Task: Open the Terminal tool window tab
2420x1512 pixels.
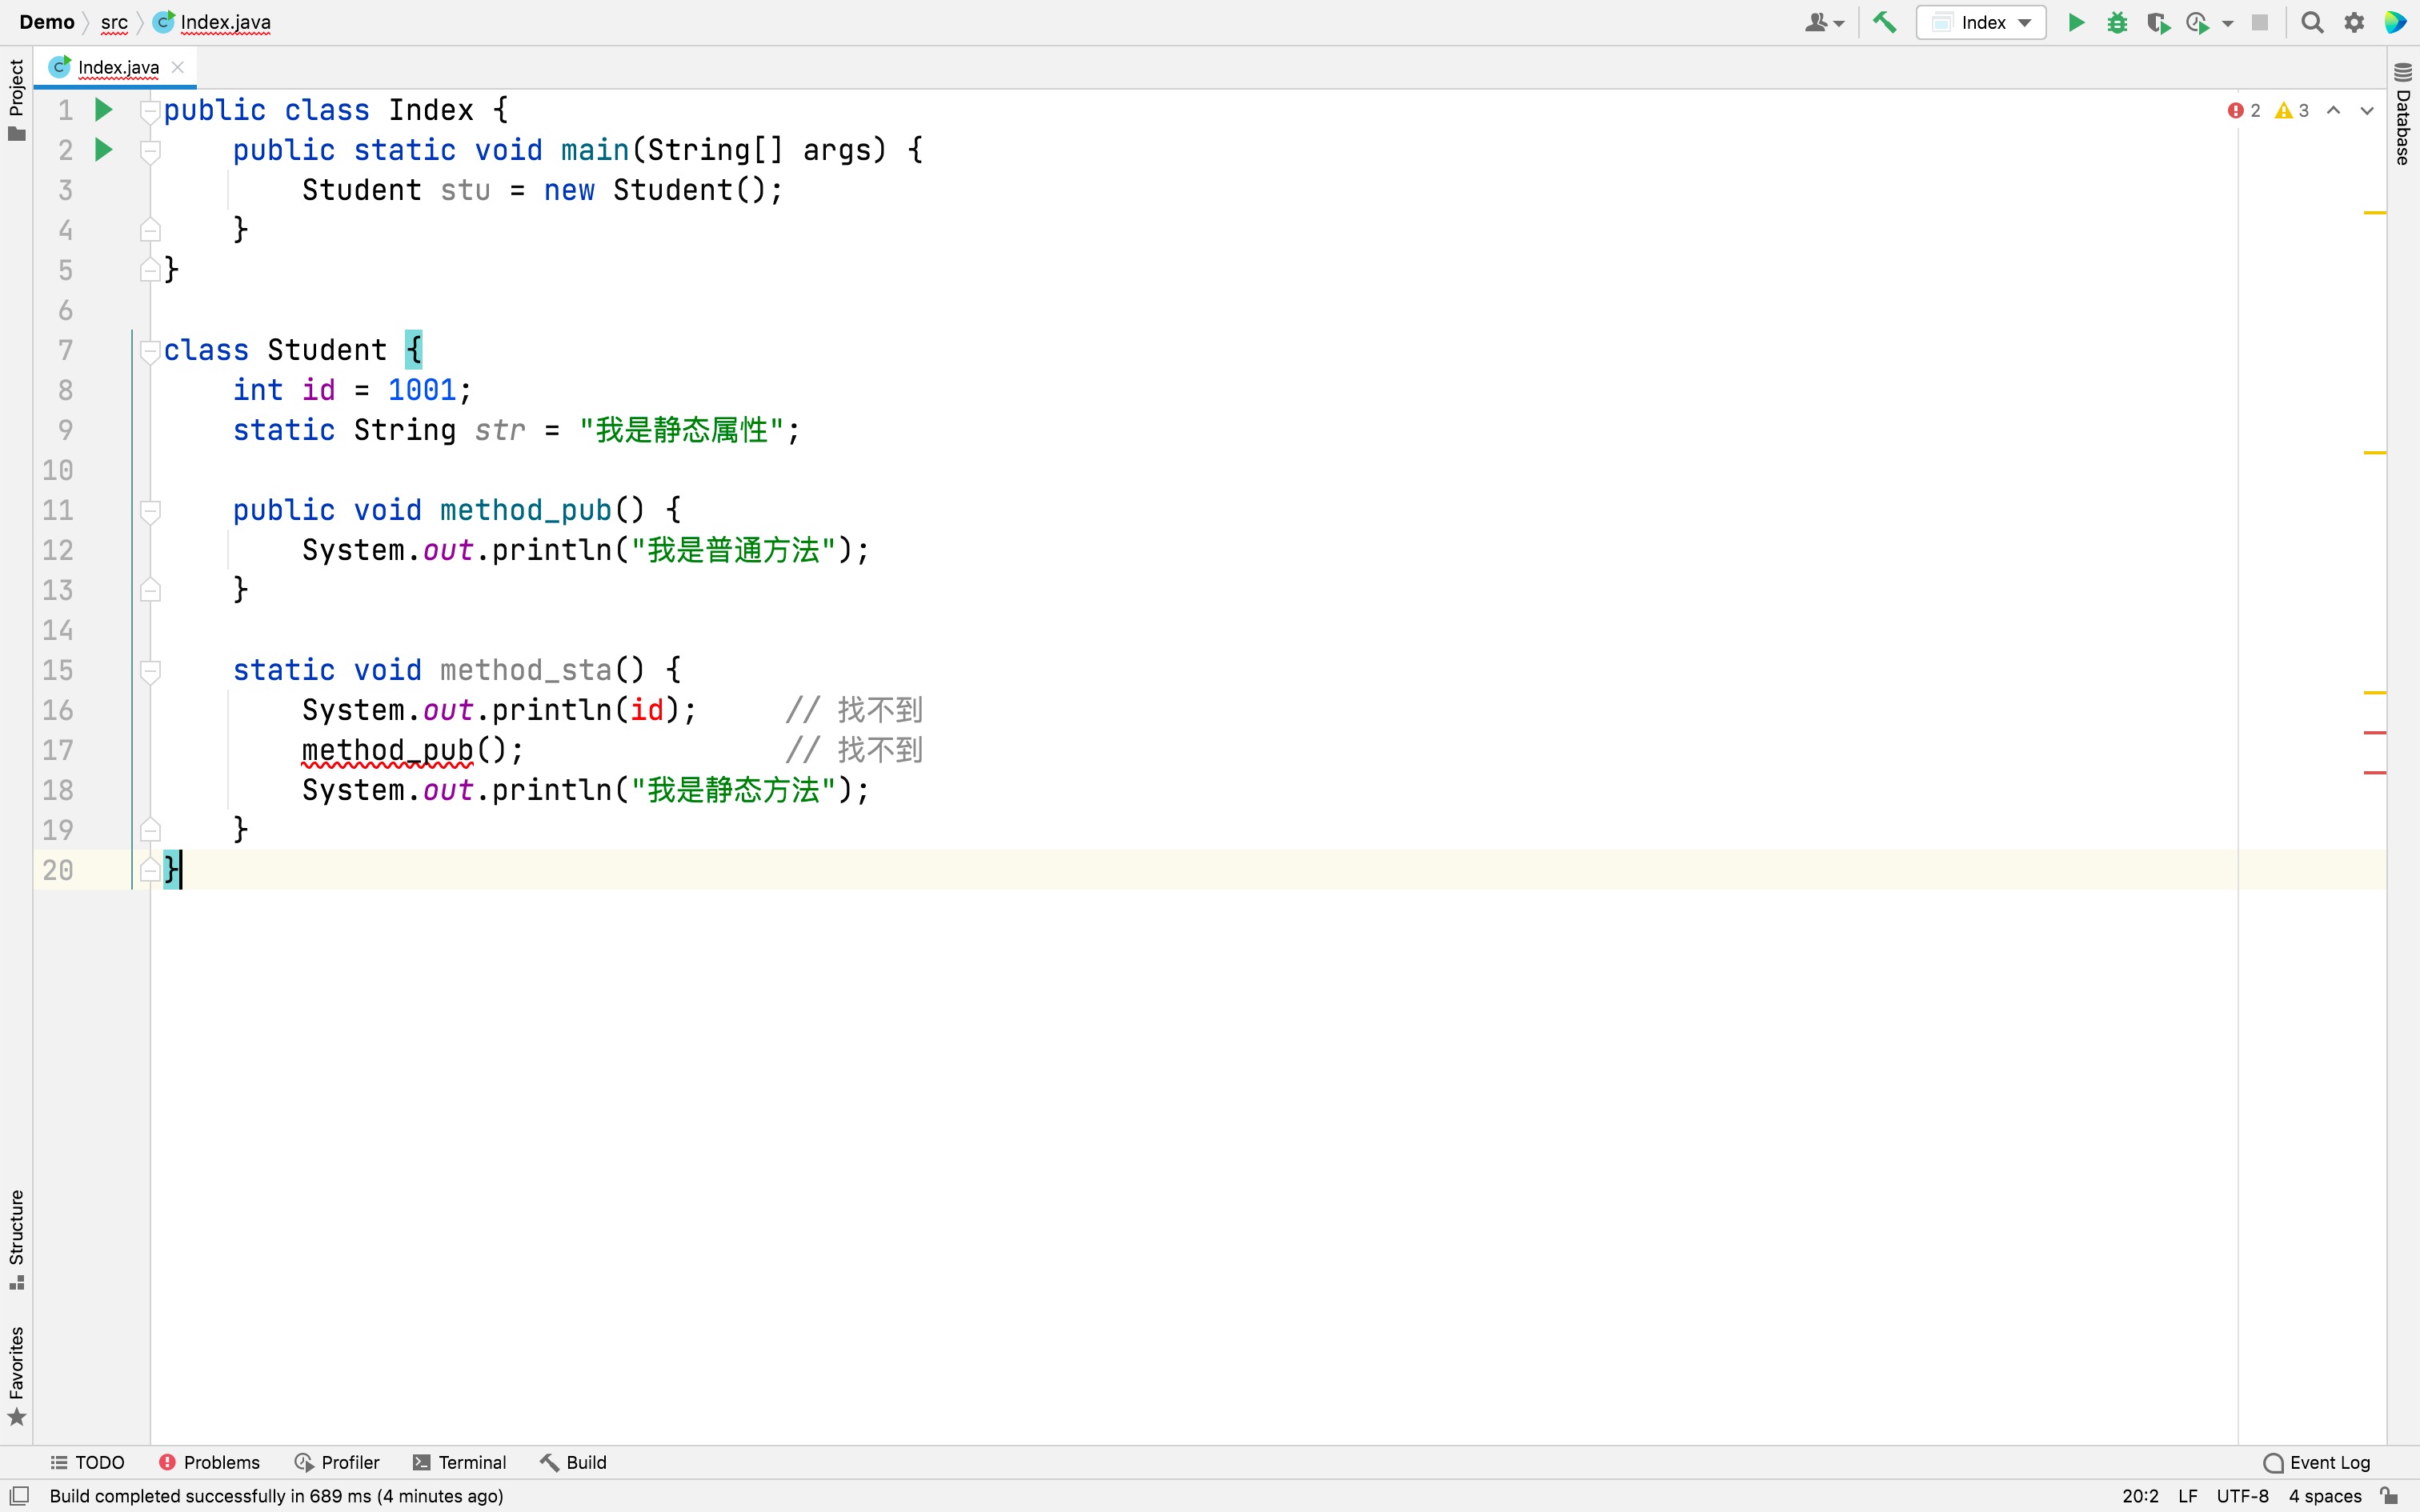Action: 459,1462
